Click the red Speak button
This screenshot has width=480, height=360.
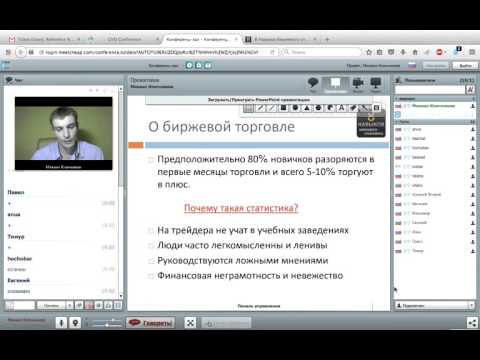(151, 323)
